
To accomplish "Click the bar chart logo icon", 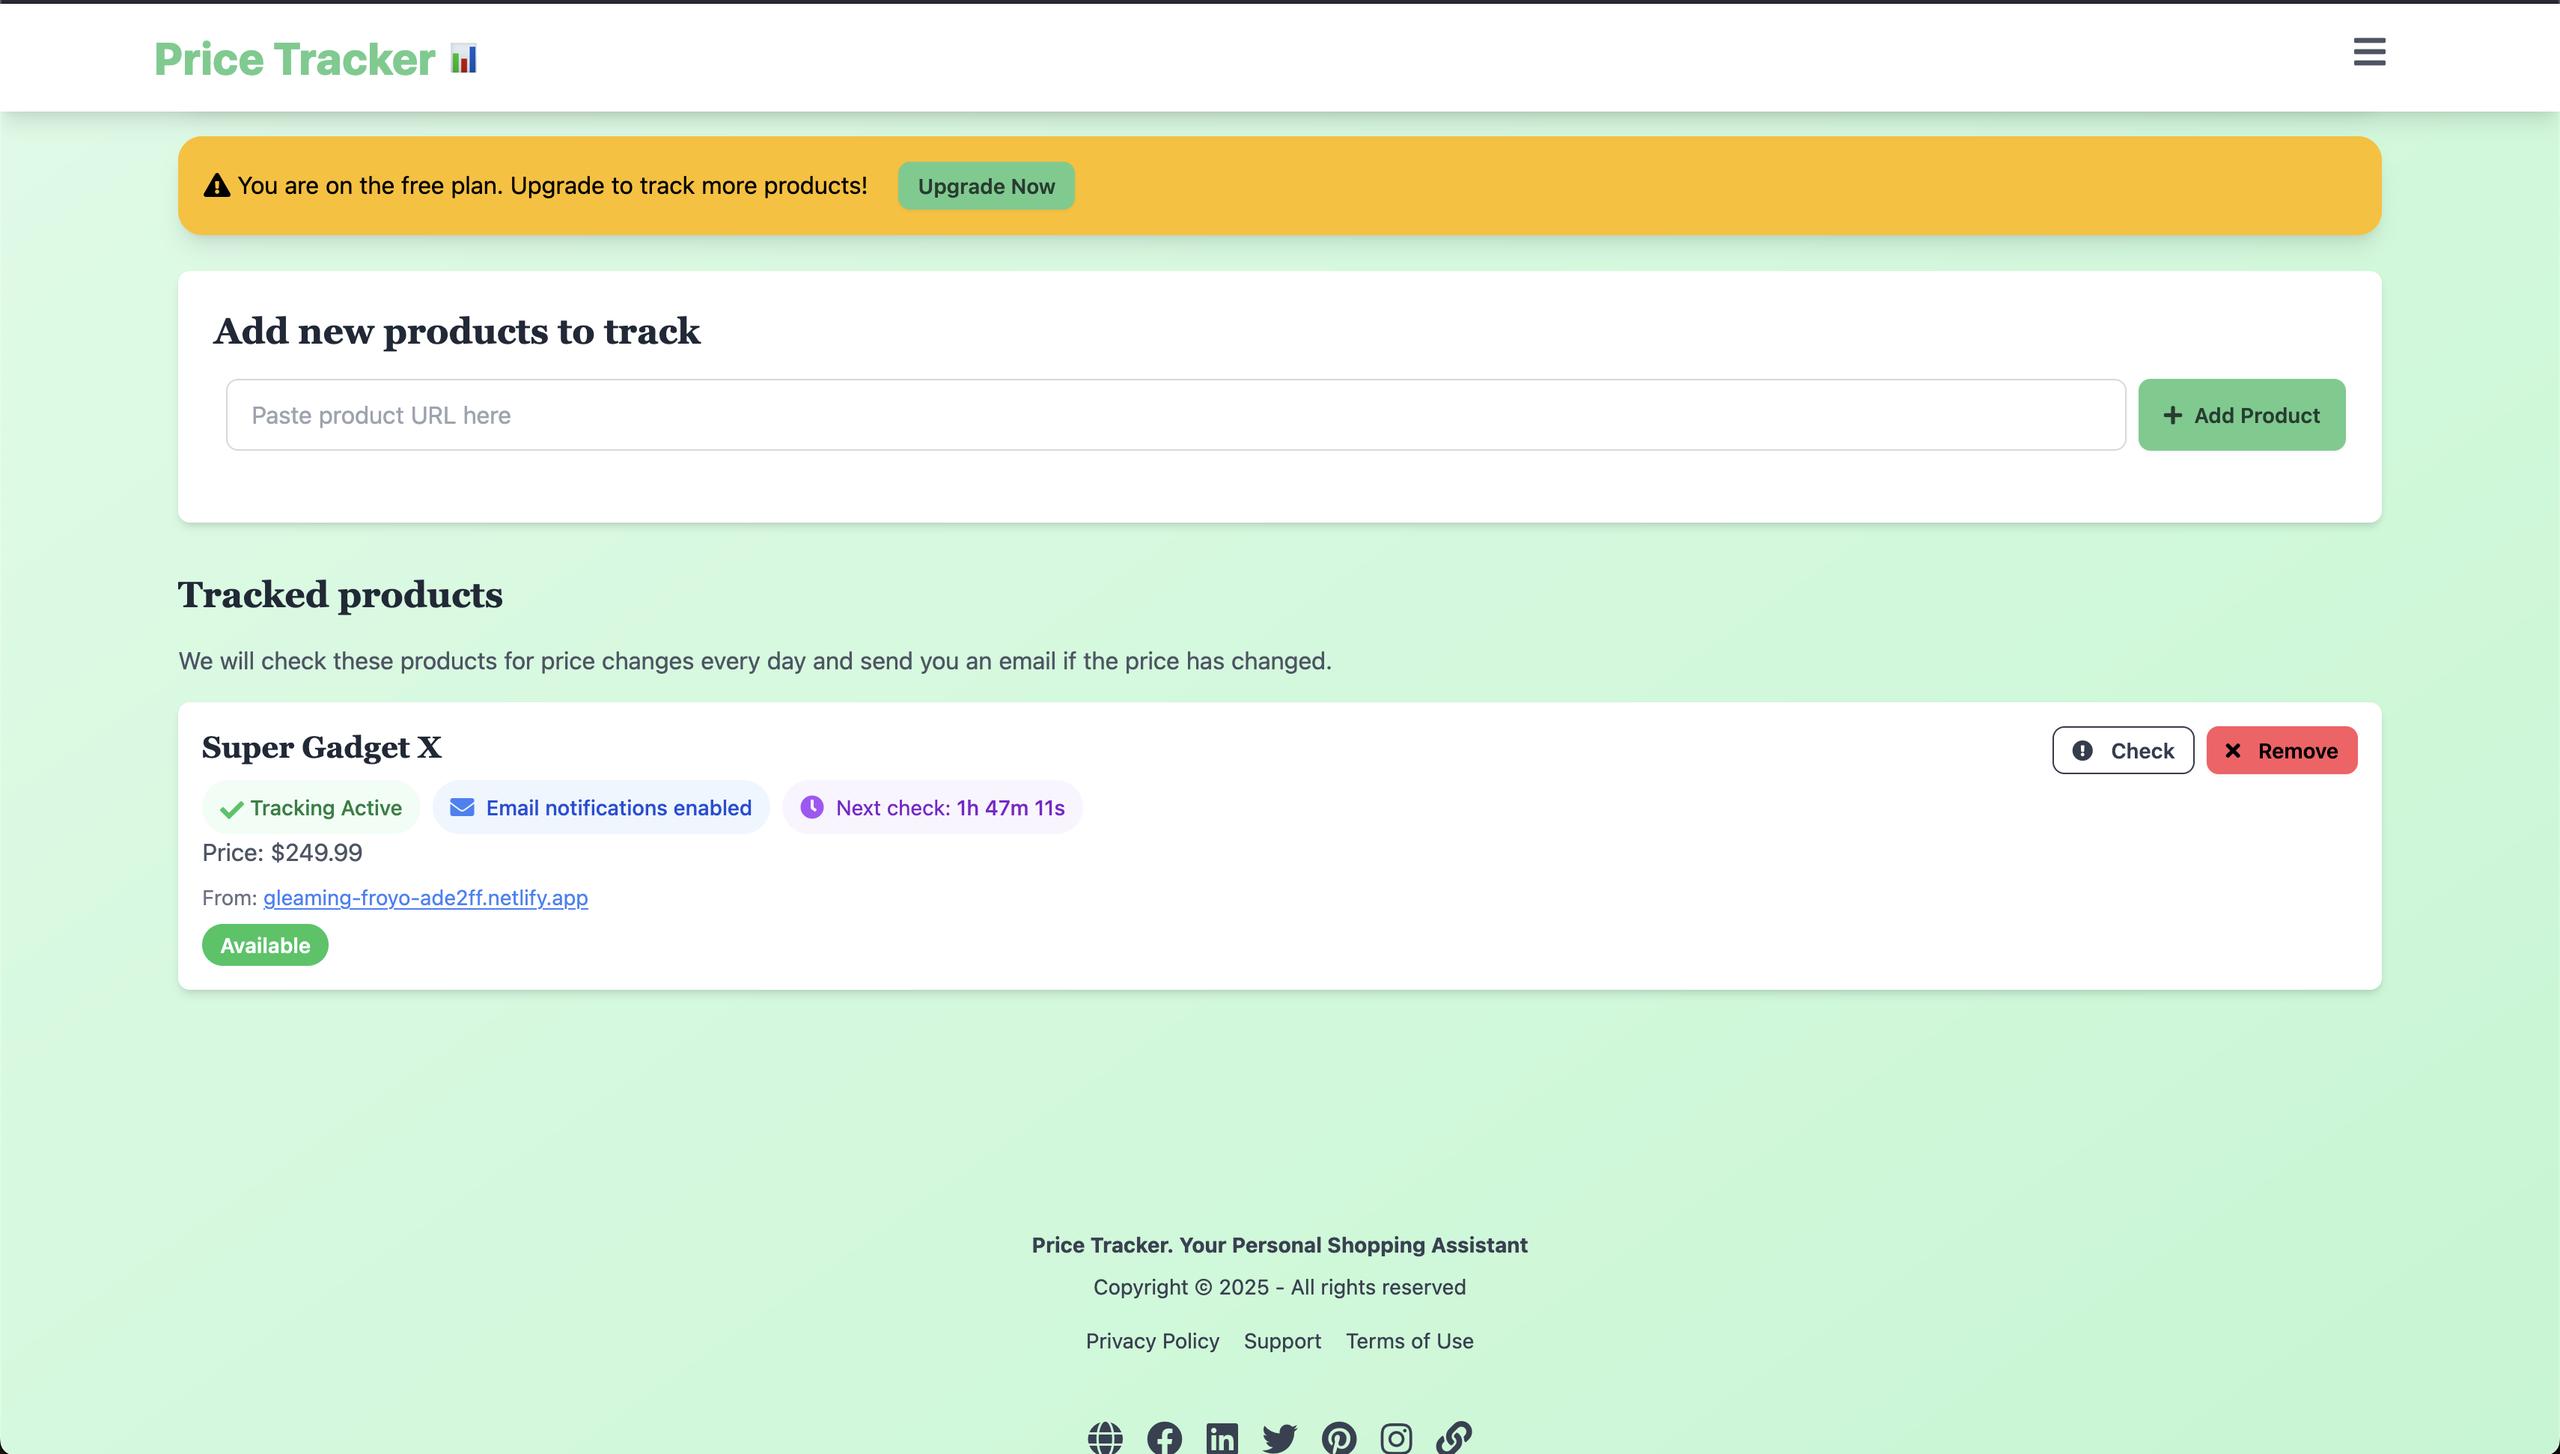I will tap(463, 59).
